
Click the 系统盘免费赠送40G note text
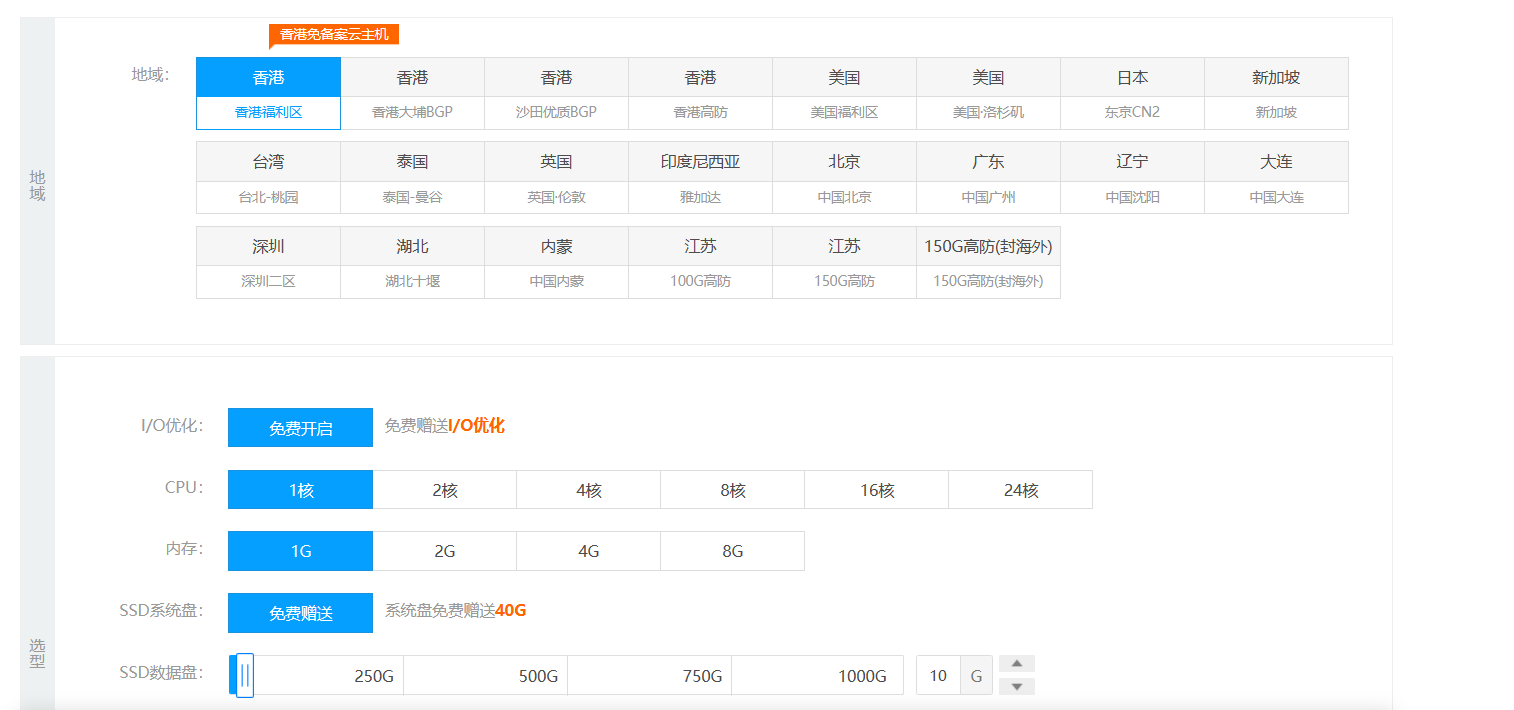[x=456, y=610]
